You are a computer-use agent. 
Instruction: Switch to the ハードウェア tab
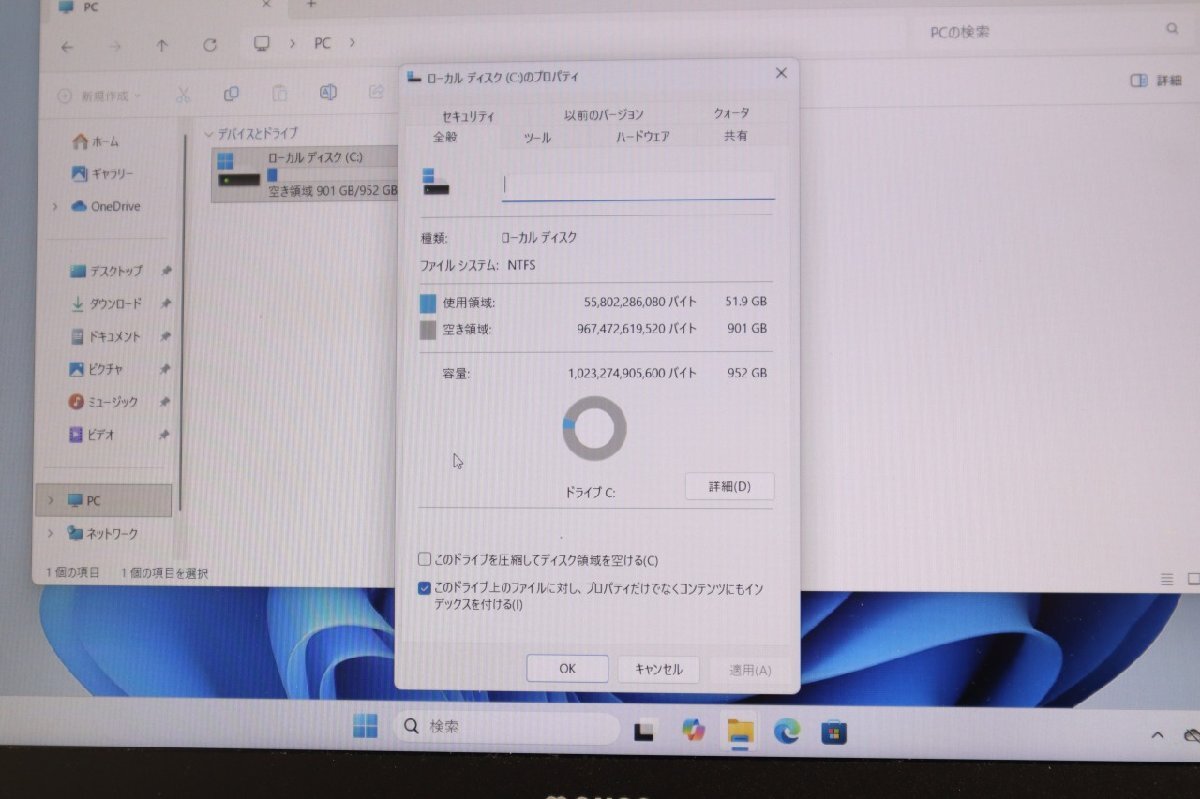click(x=641, y=135)
